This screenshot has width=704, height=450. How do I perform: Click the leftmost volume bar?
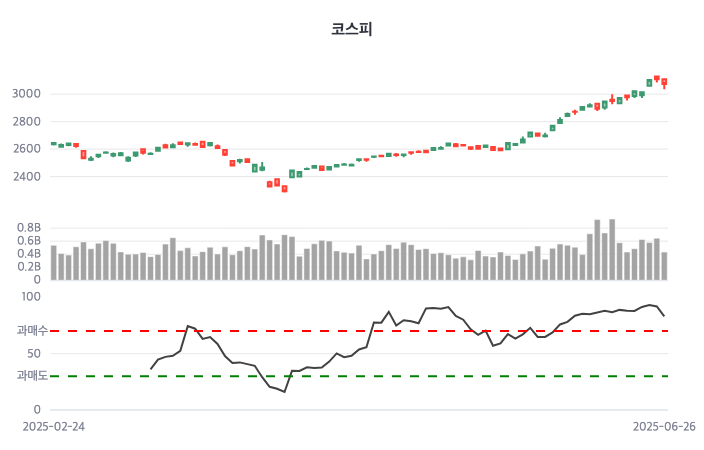(54, 262)
